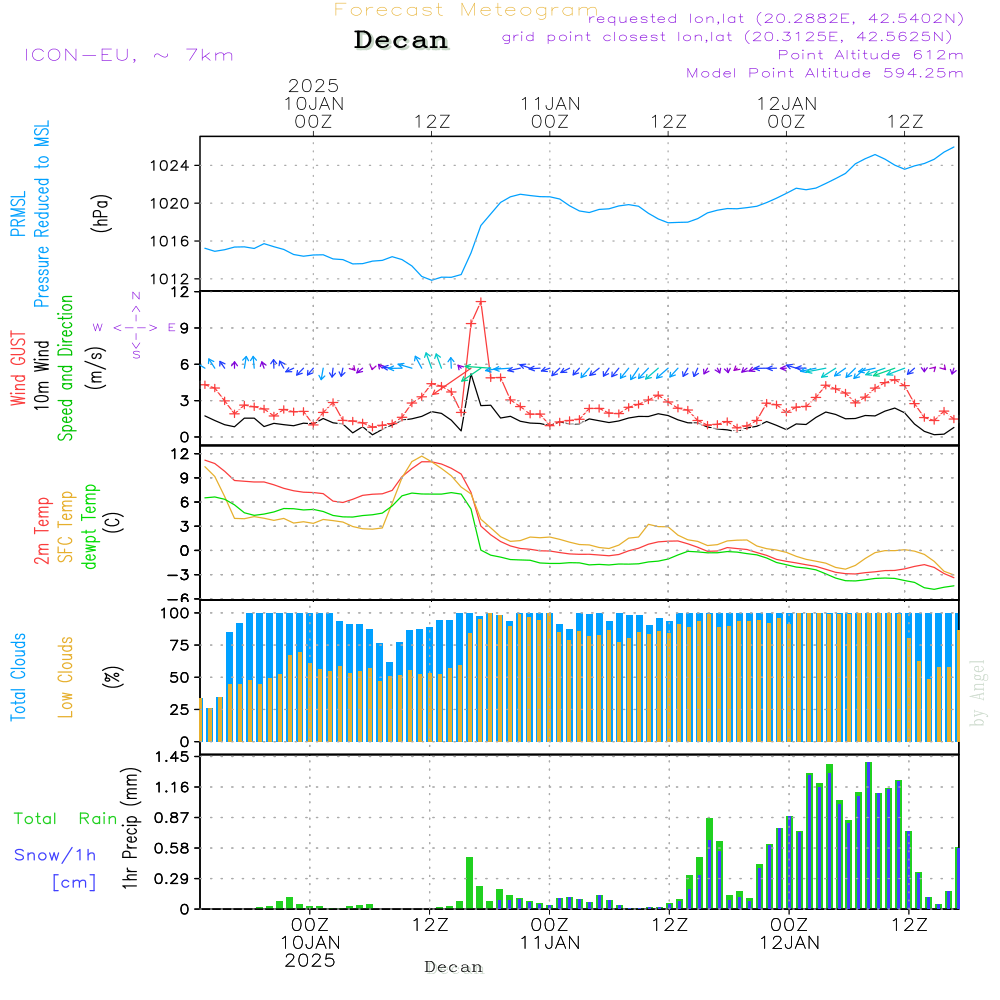Image resolution: width=1000 pixels, height=1000 pixels.
Task: Click the 'Total Clouds' legend label
Action: [18, 677]
